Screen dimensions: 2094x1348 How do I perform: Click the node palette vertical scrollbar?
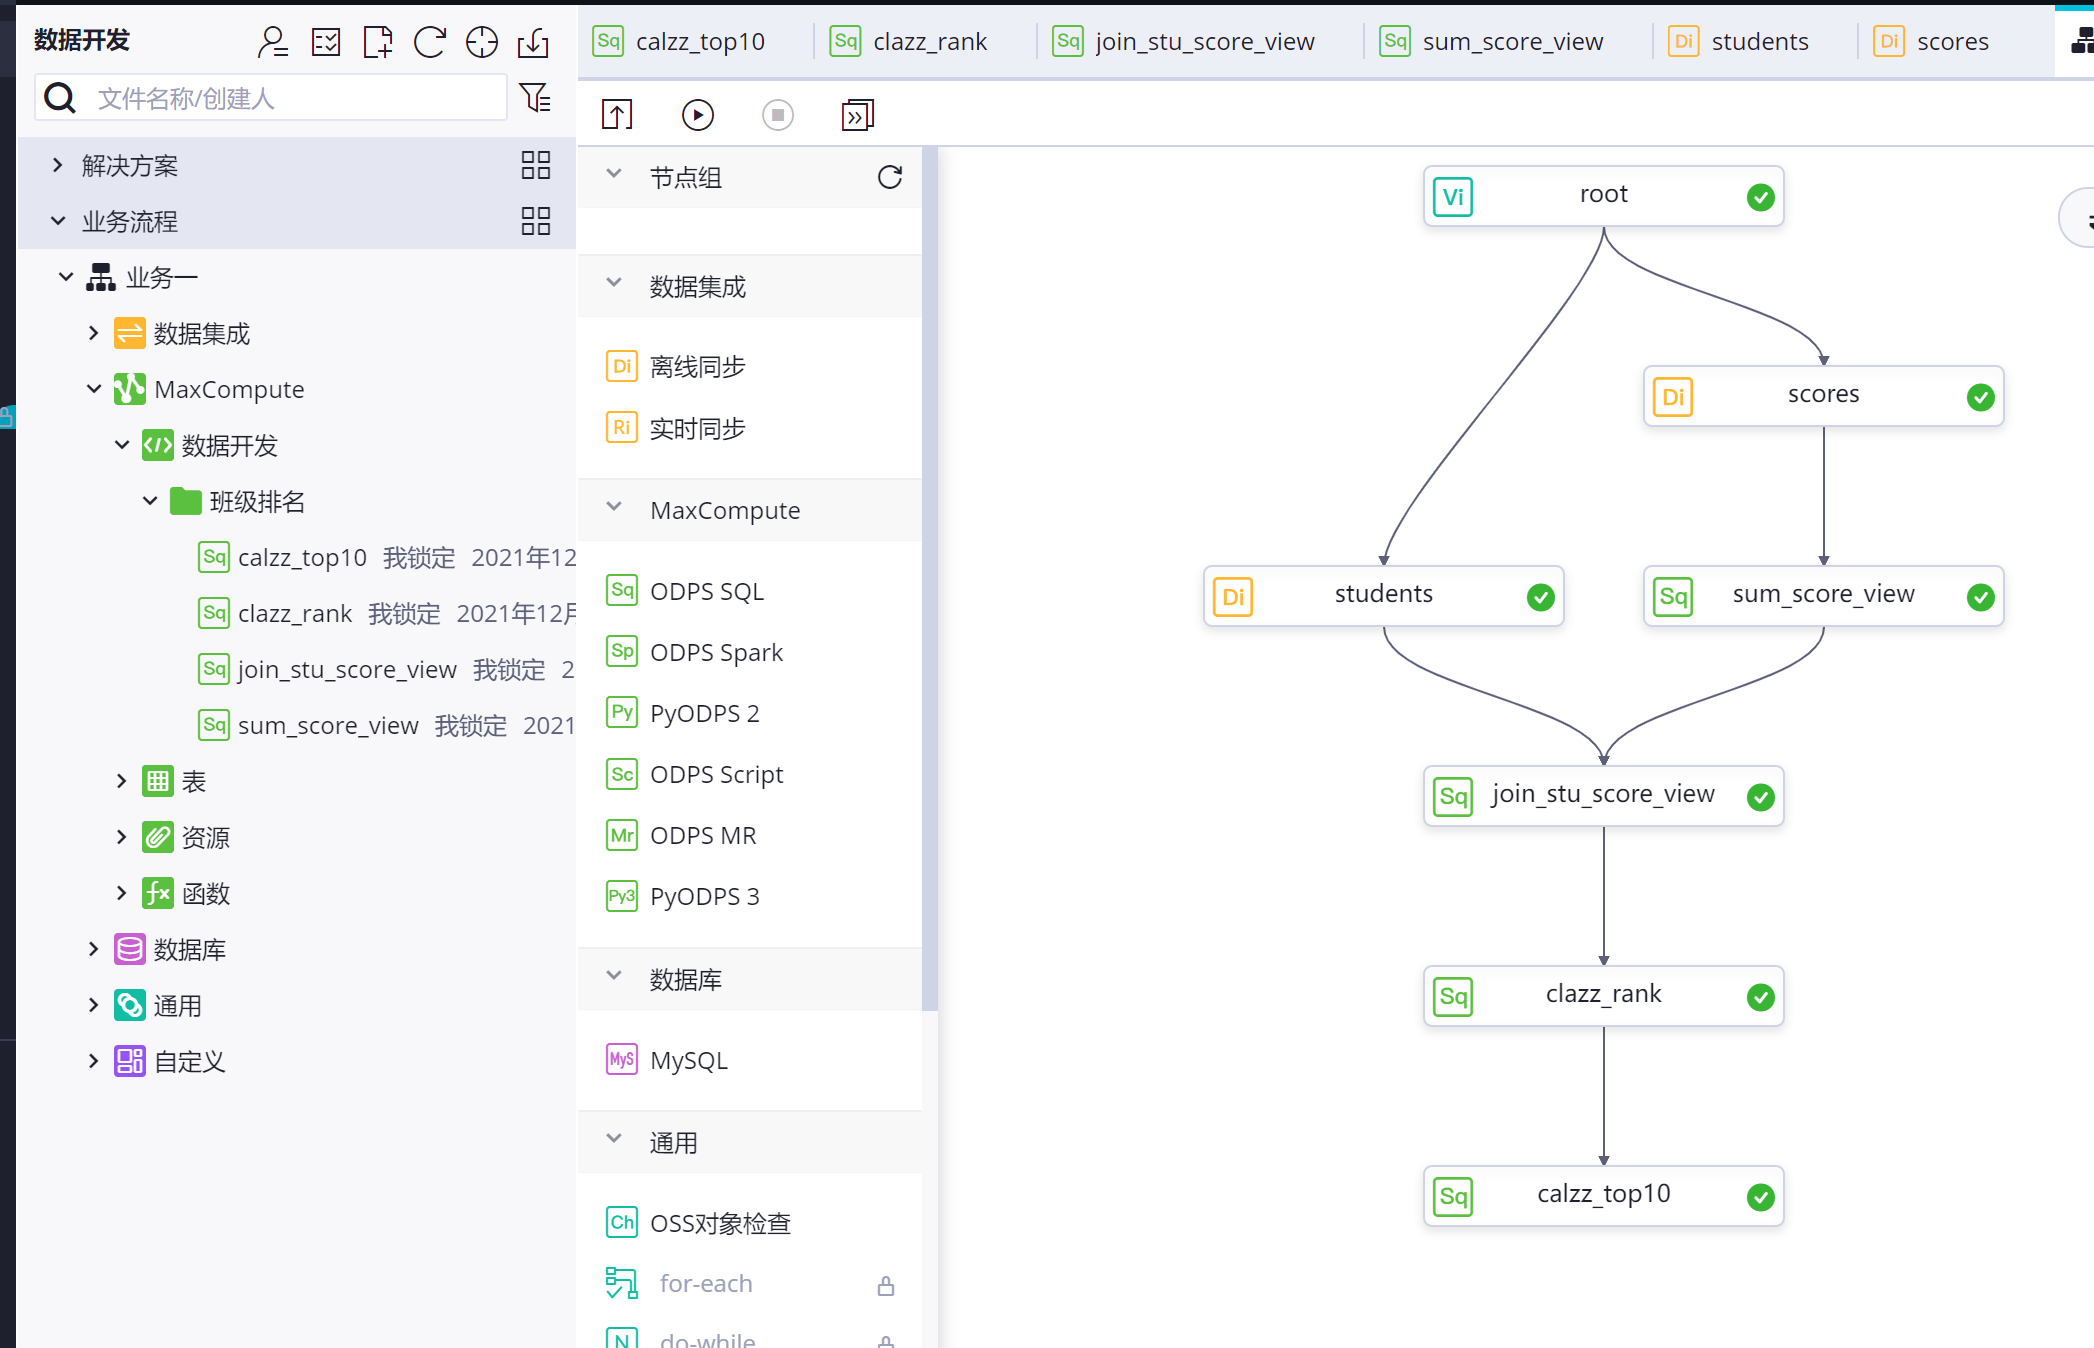coord(930,580)
